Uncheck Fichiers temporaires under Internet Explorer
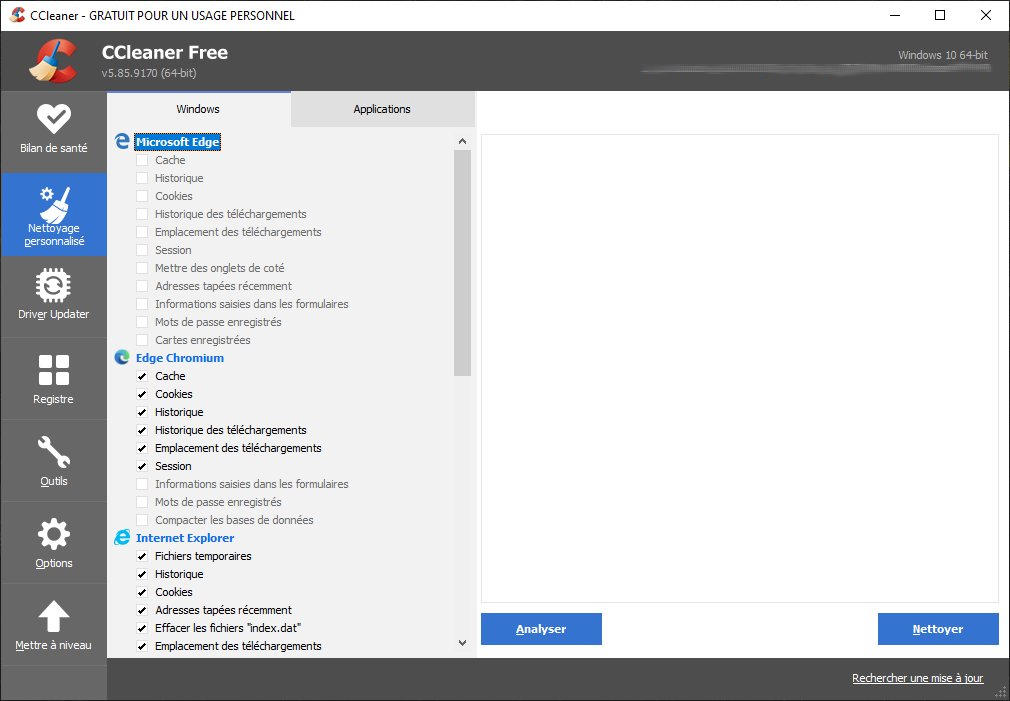This screenshot has width=1010, height=701. click(x=142, y=557)
